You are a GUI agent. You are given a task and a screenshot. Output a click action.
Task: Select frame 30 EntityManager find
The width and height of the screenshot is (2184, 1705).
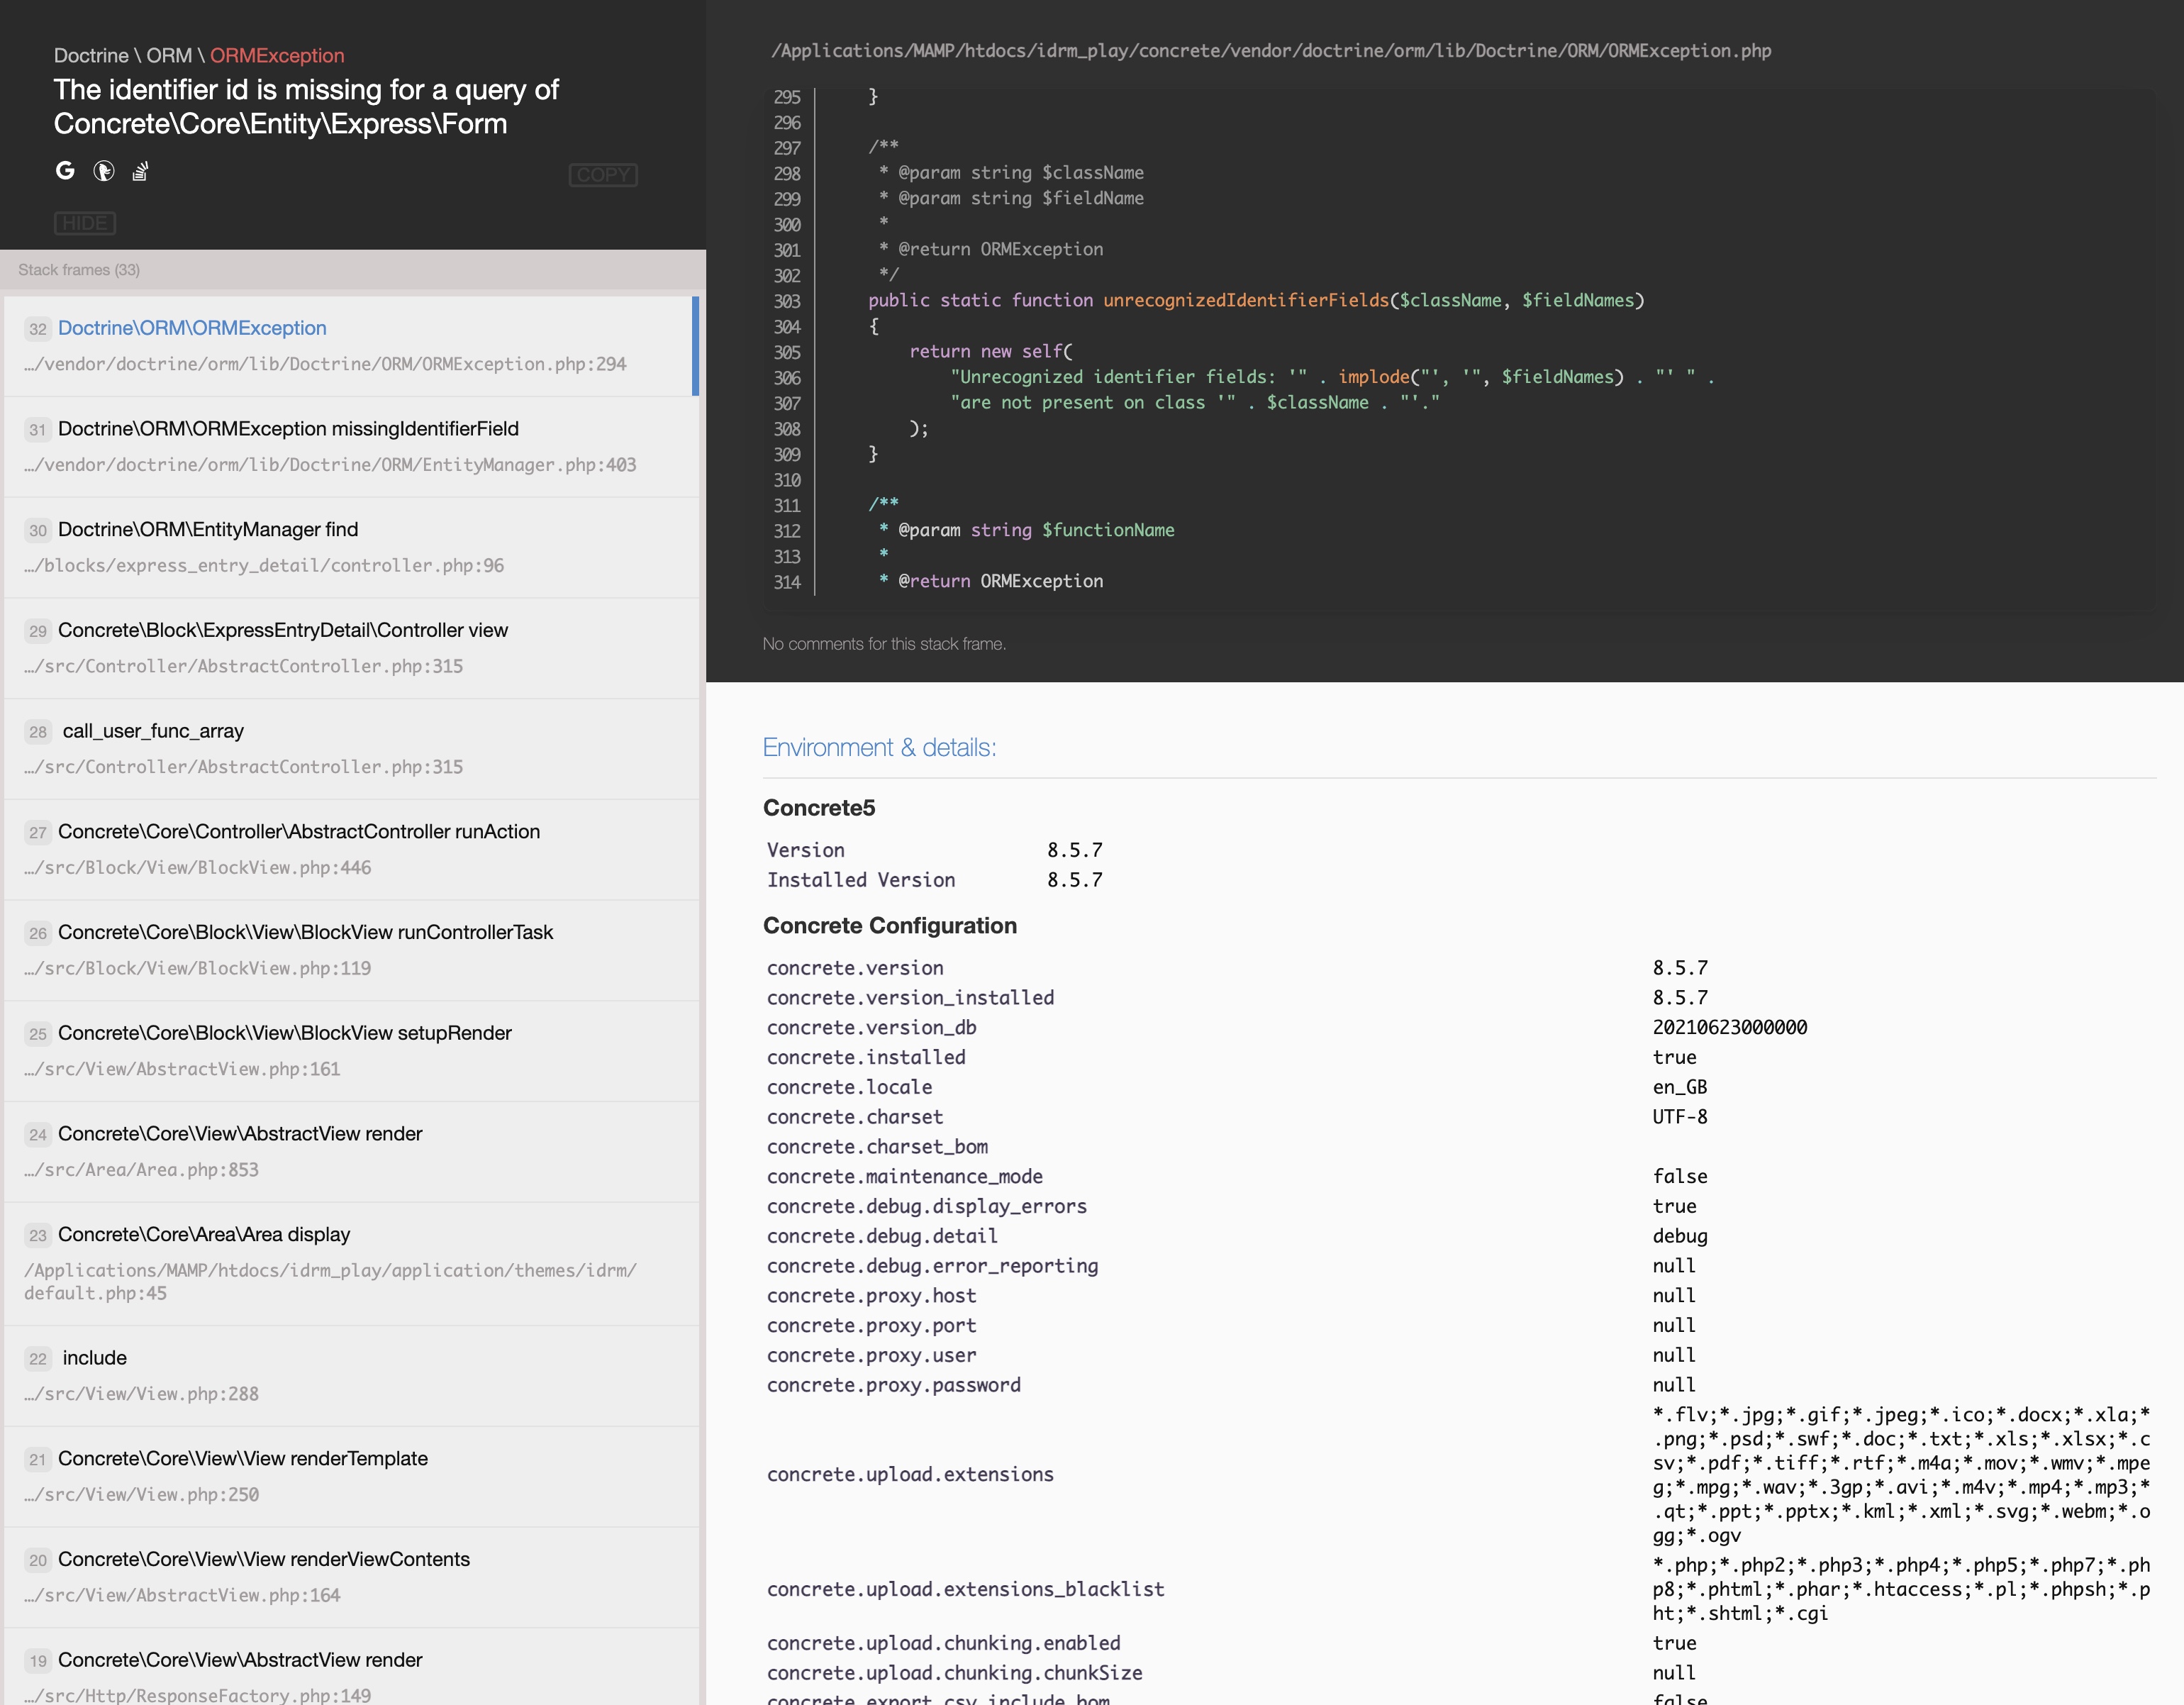point(350,548)
